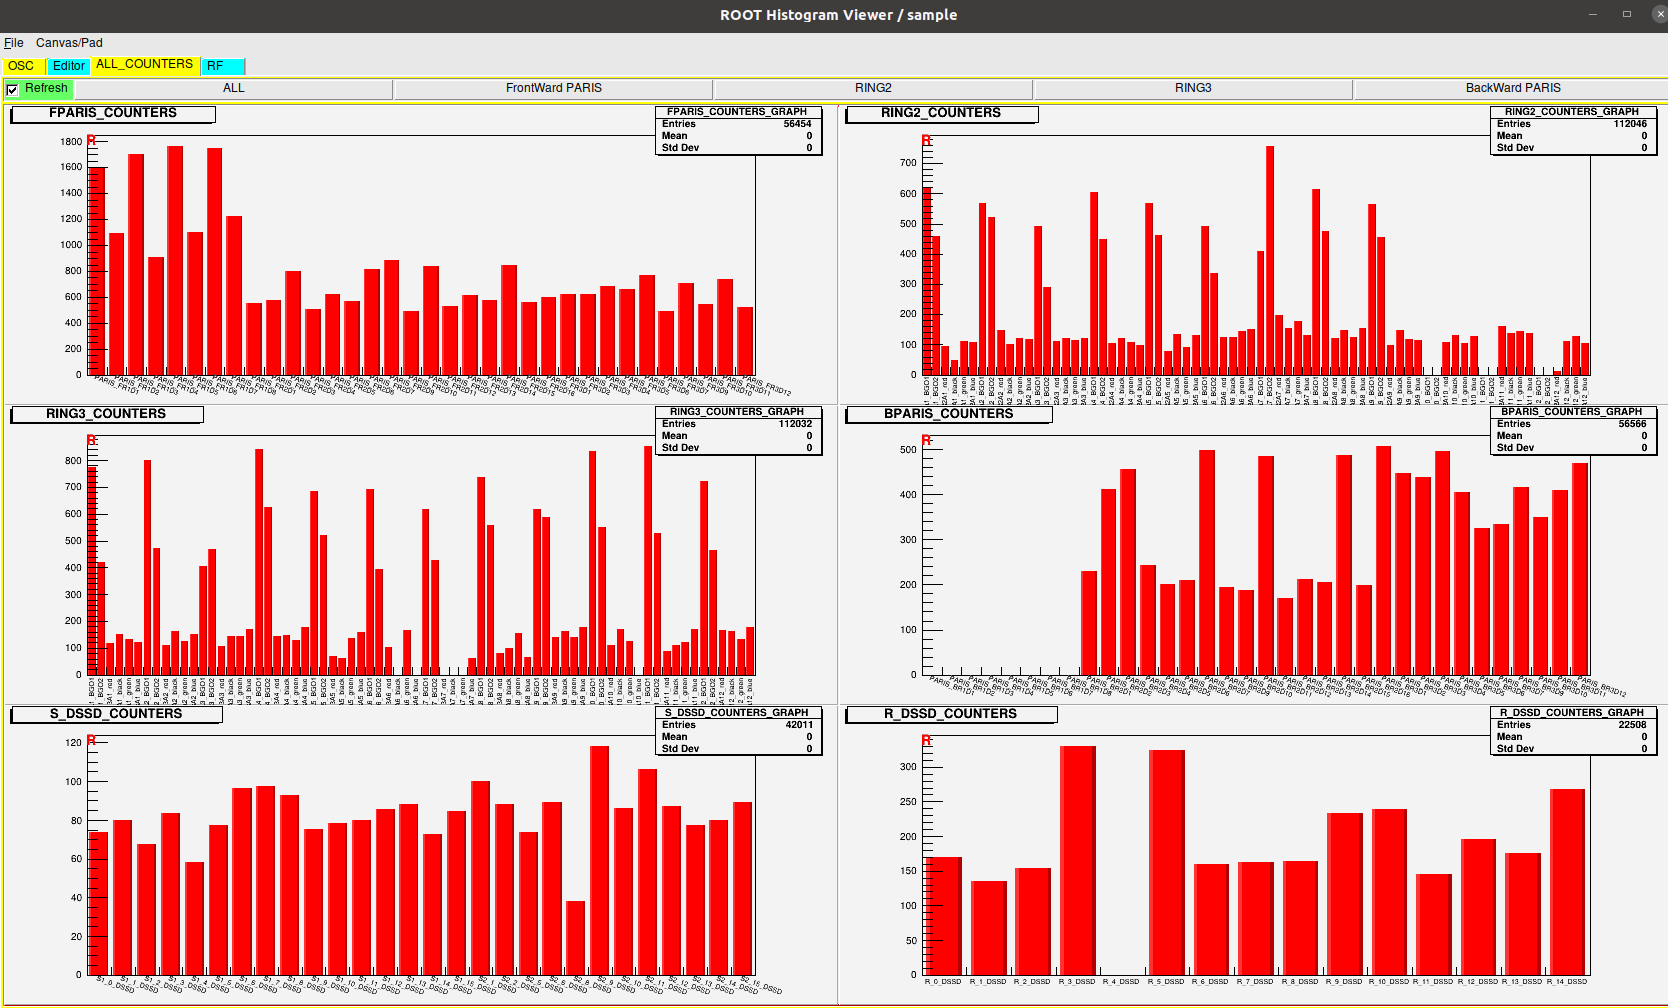Toggle the Refresh checkbox
1668x1008 pixels.
(x=13, y=90)
